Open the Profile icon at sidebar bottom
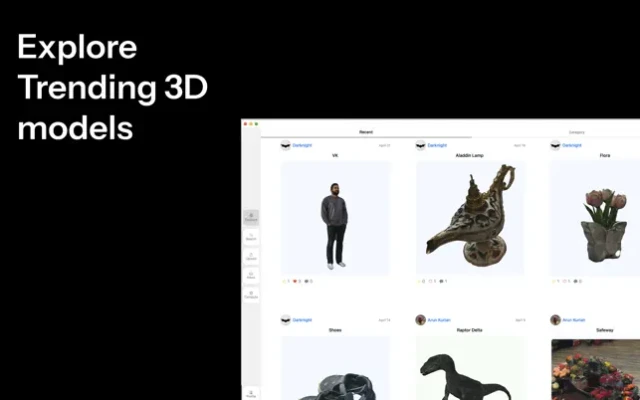 coord(251,393)
